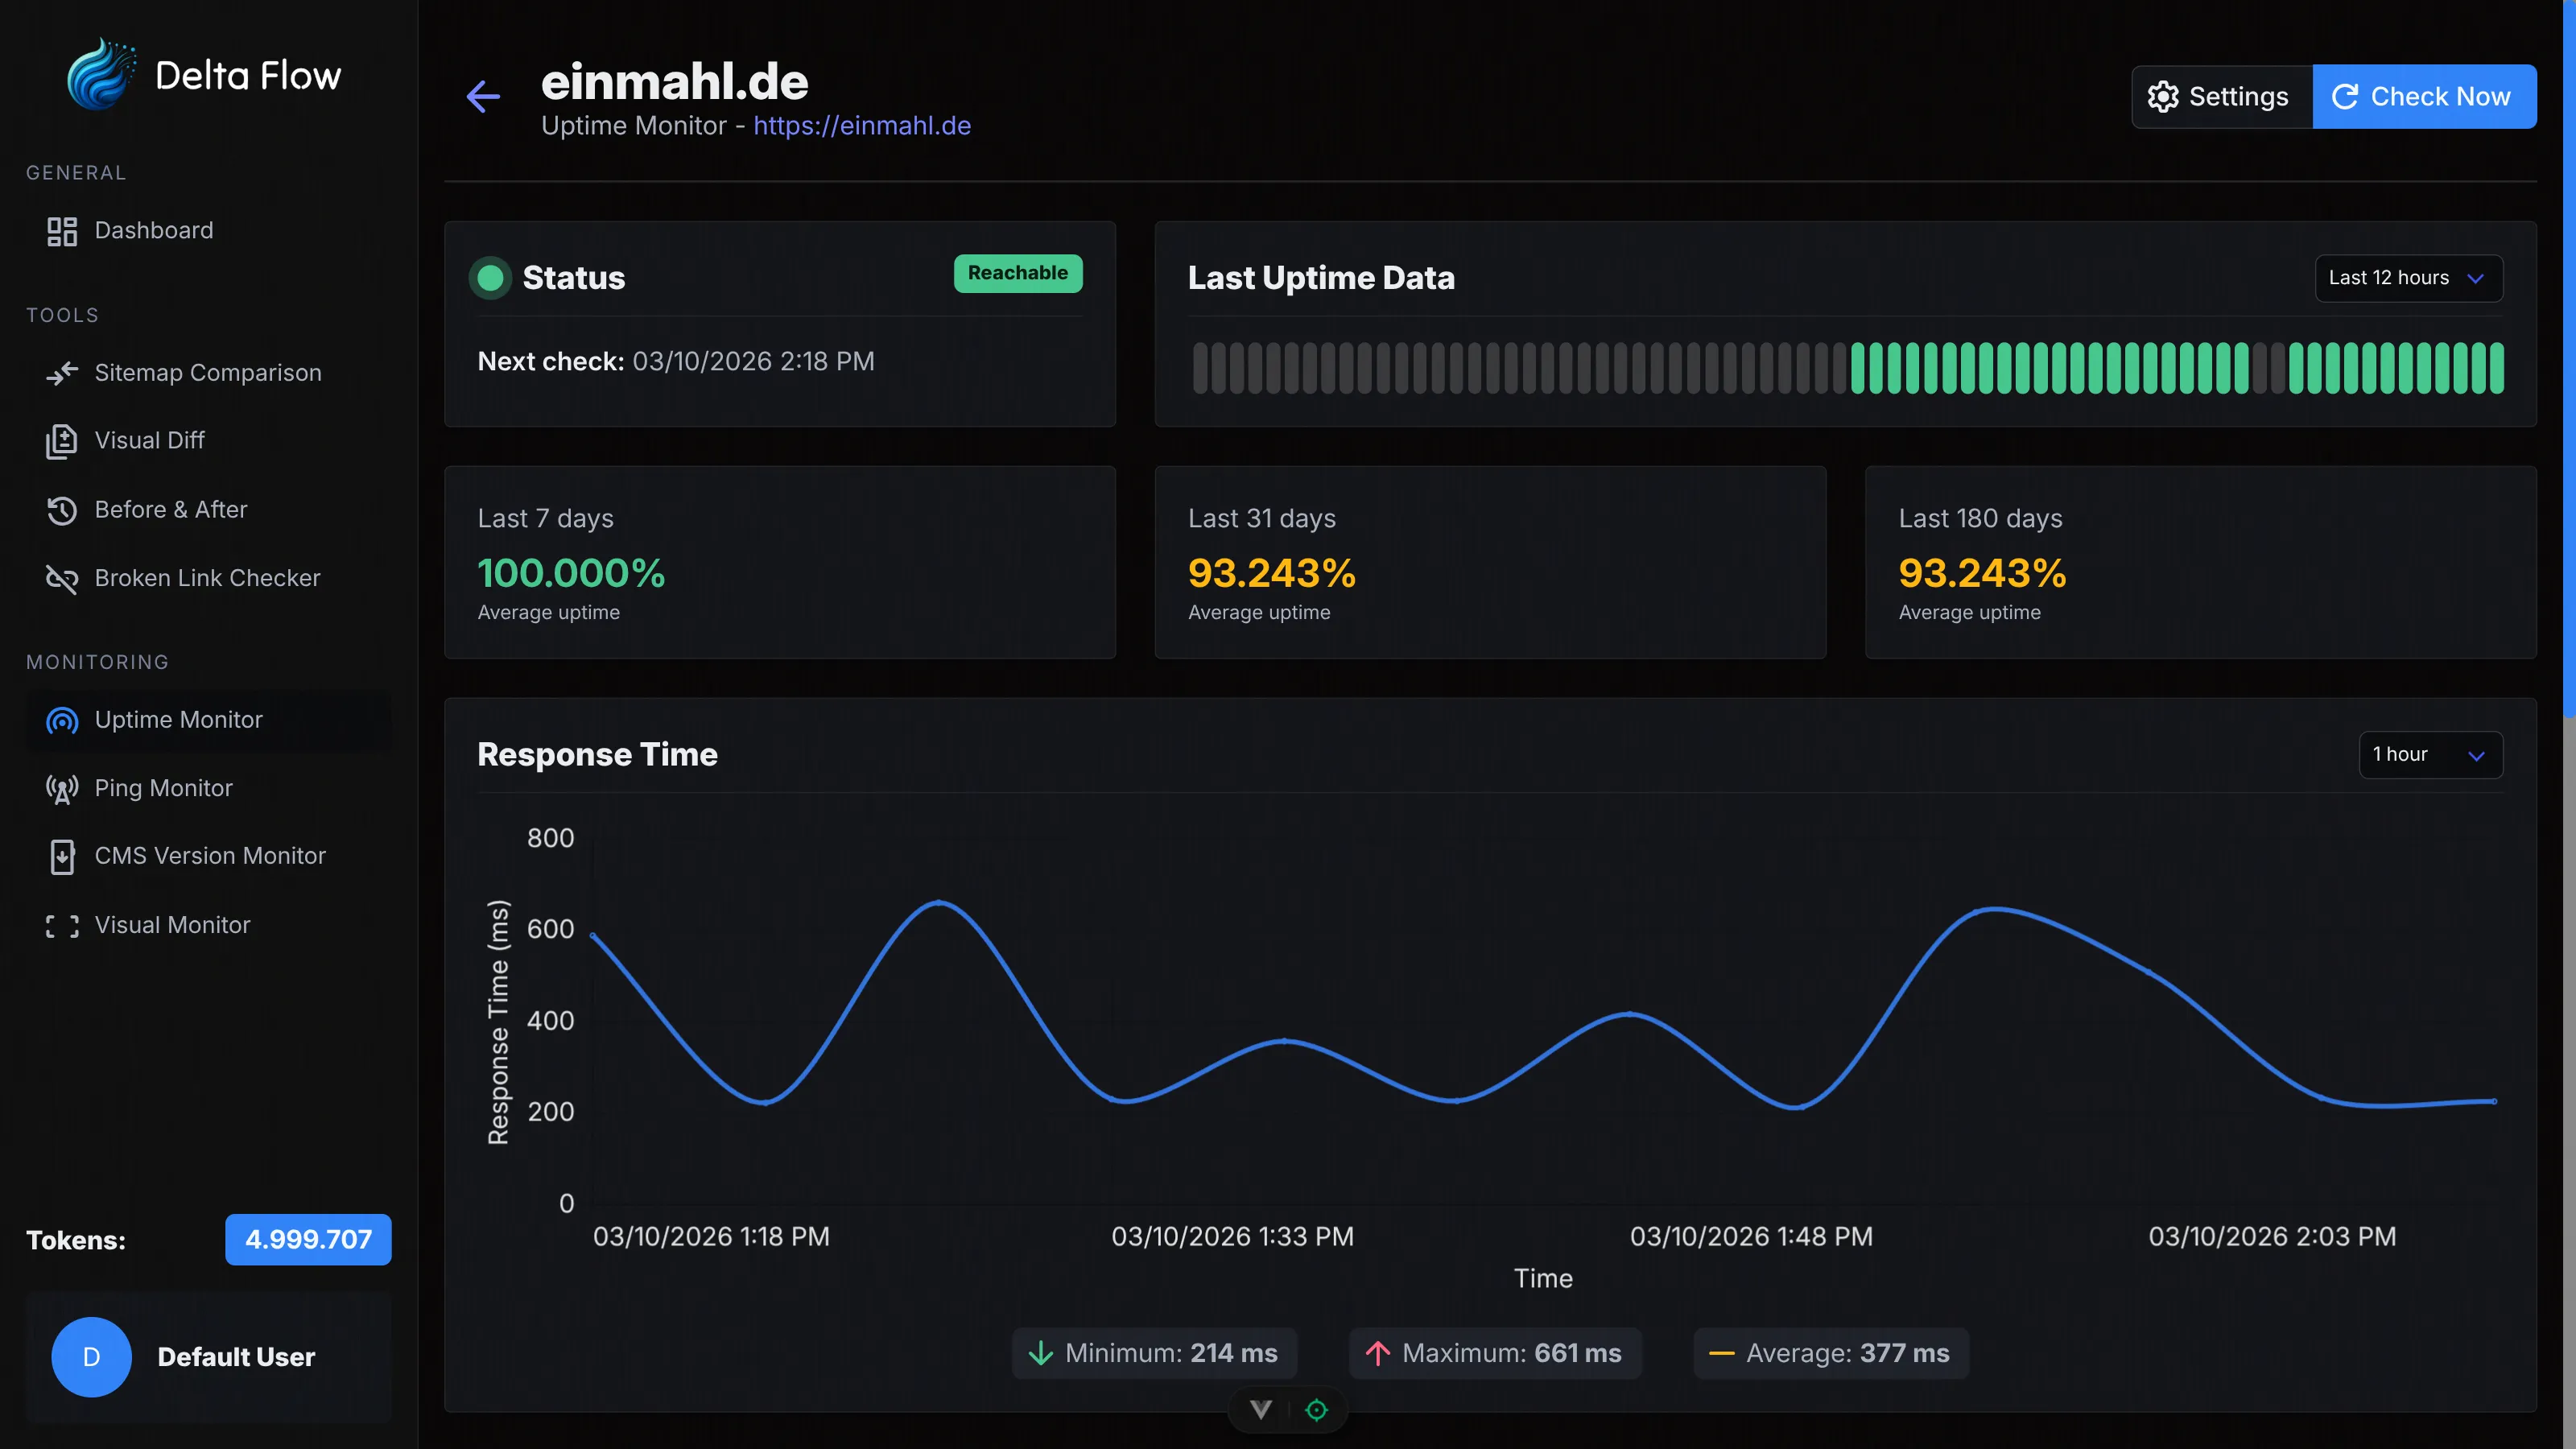Click the Visual Monitor frame icon

[x=62, y=925]
